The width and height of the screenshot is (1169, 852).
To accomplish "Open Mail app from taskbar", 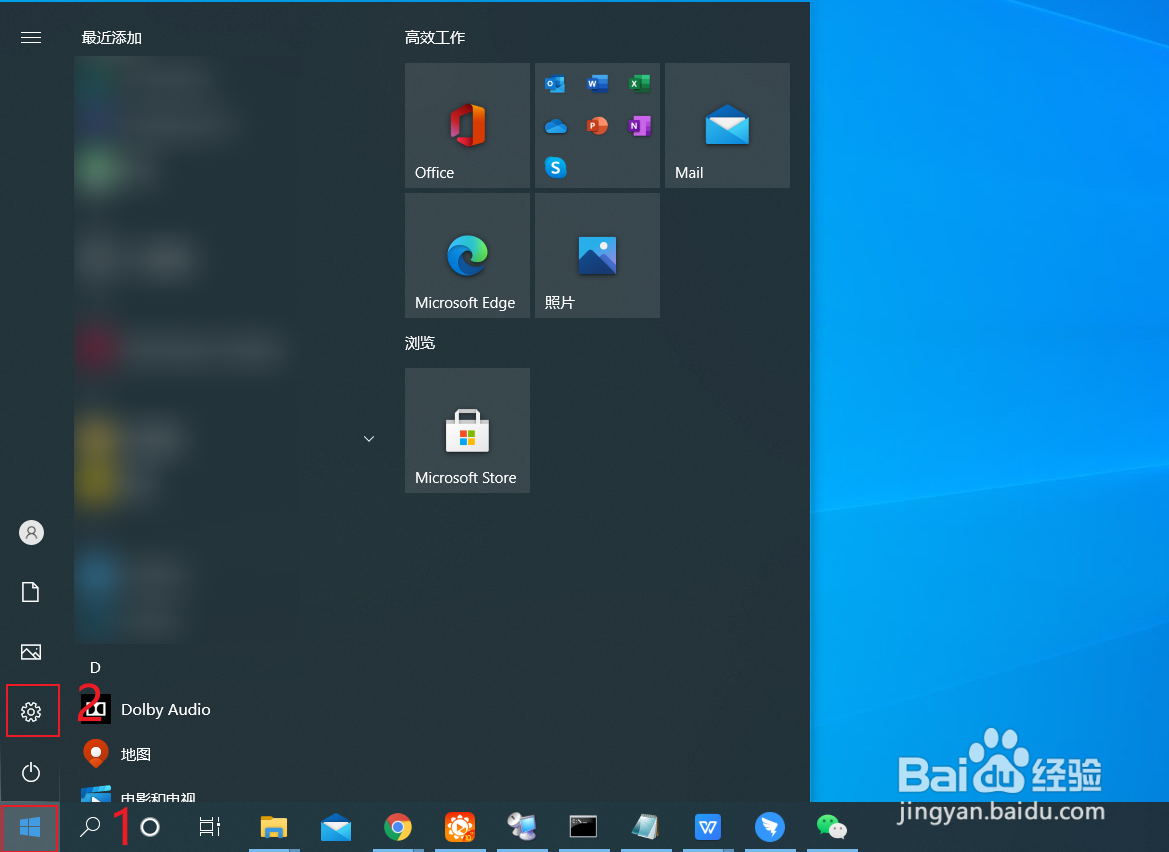I will [336, 827].
